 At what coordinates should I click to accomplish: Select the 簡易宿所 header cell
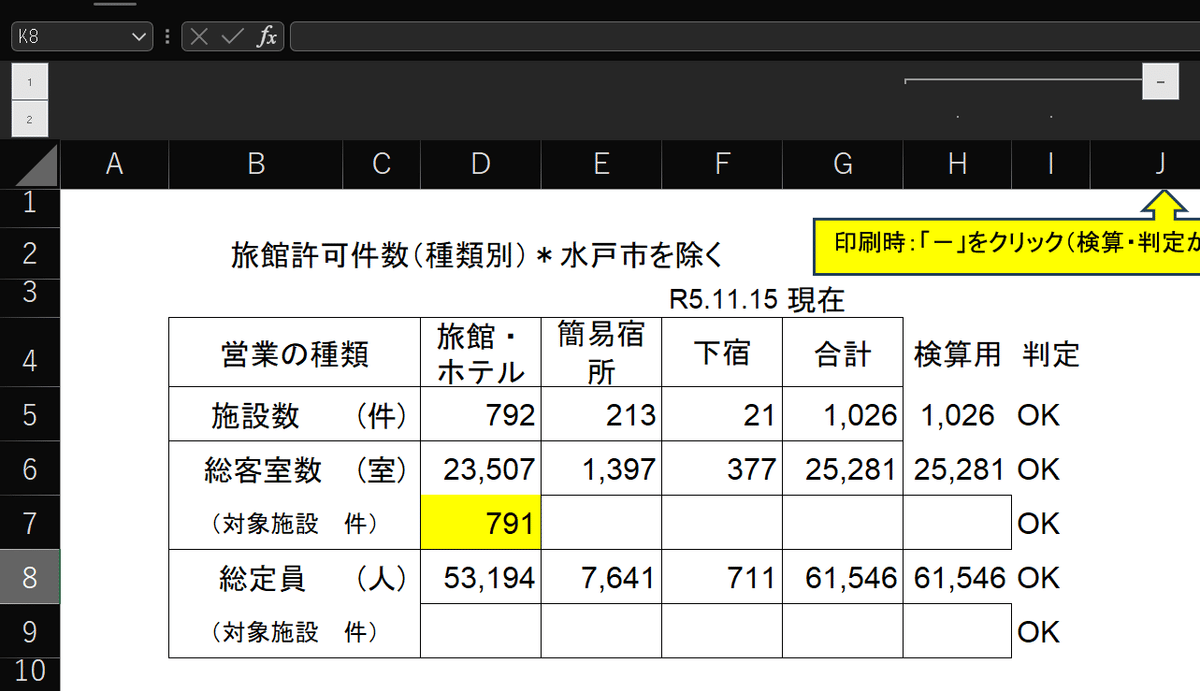point(601,353)
